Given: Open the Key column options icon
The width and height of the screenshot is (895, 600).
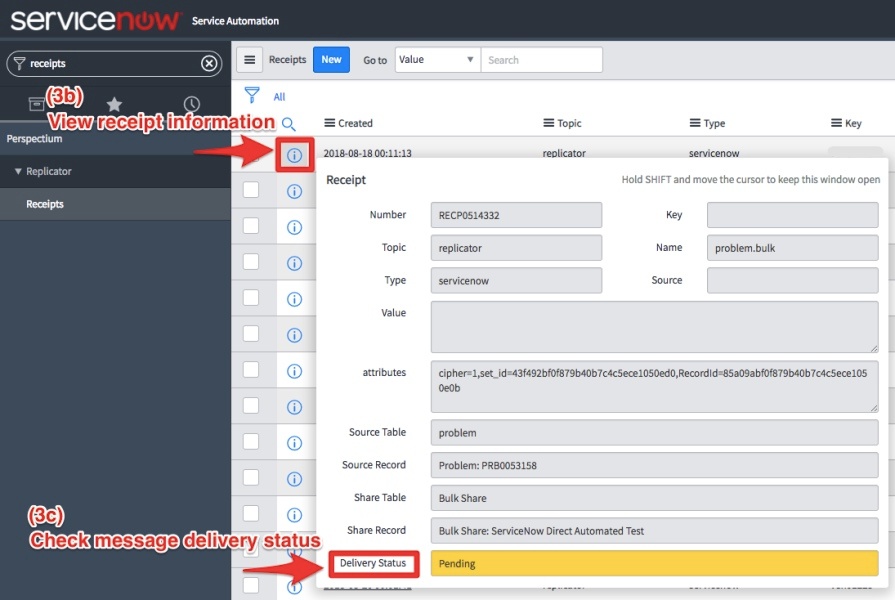Looking at the screenshot, I should (836, 123).
